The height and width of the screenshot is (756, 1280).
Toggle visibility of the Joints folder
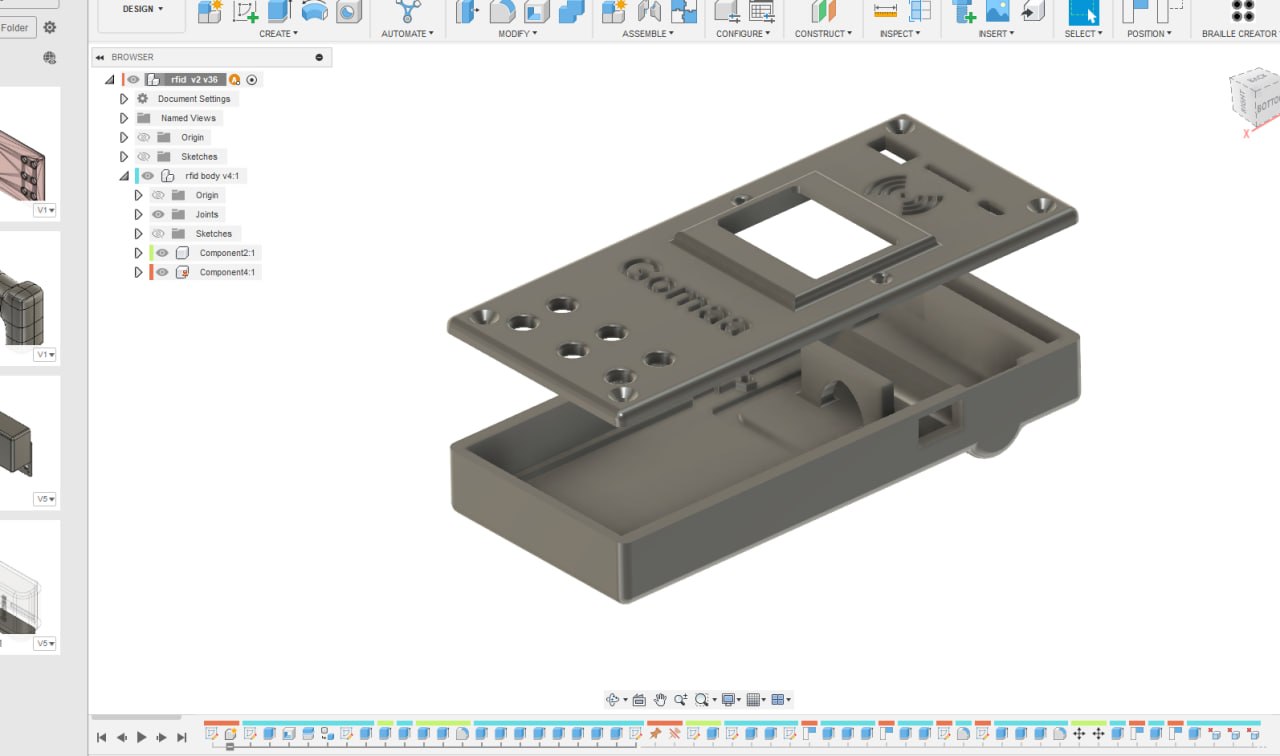click(x=158, y=214)
